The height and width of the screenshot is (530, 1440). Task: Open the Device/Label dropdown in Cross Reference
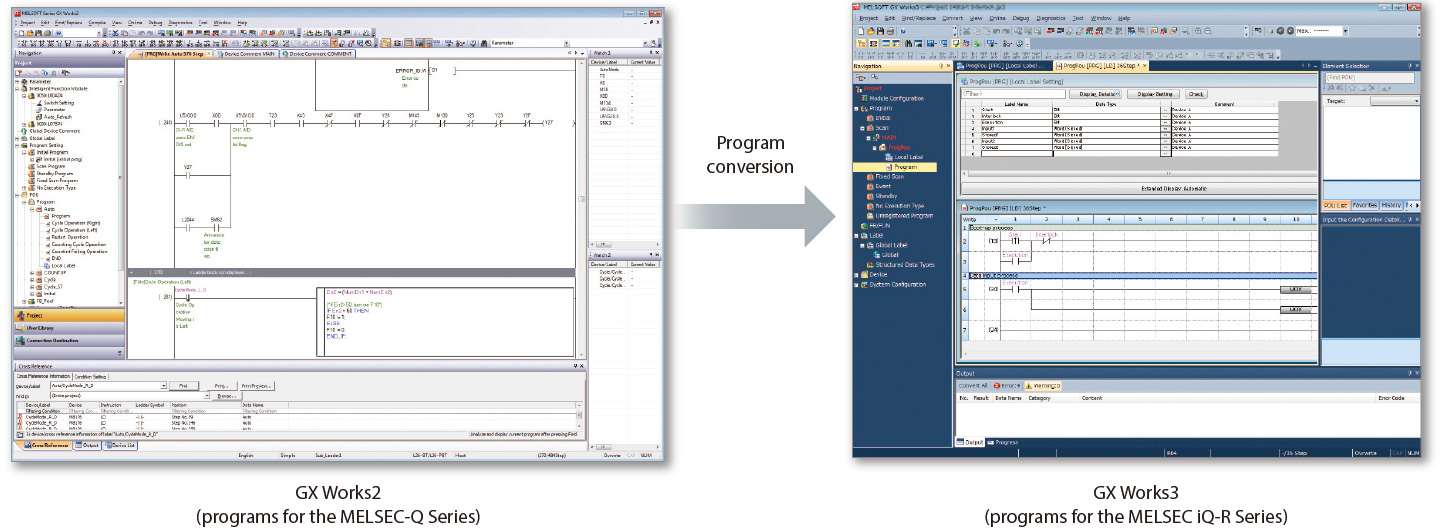click(162, 385)
